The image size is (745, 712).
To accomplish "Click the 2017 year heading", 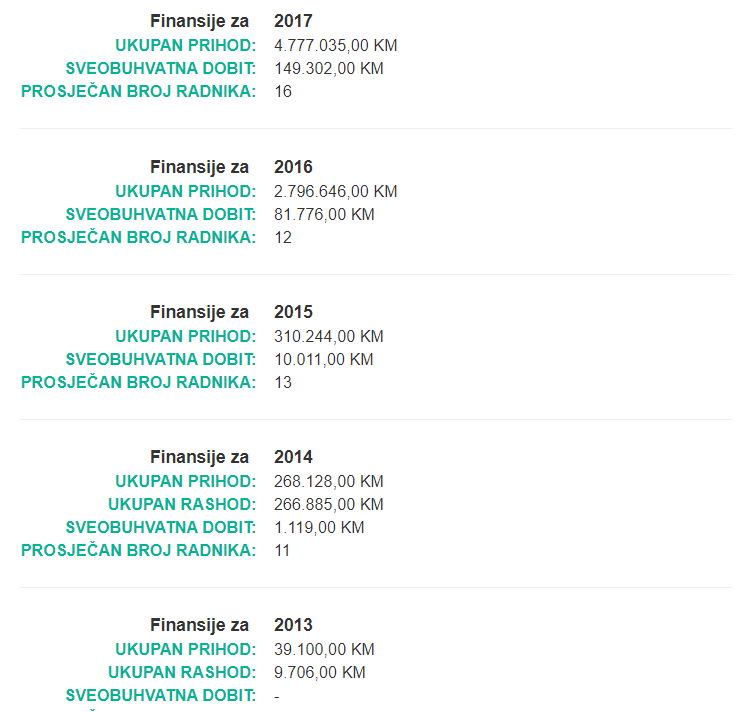I will (293, 21).
